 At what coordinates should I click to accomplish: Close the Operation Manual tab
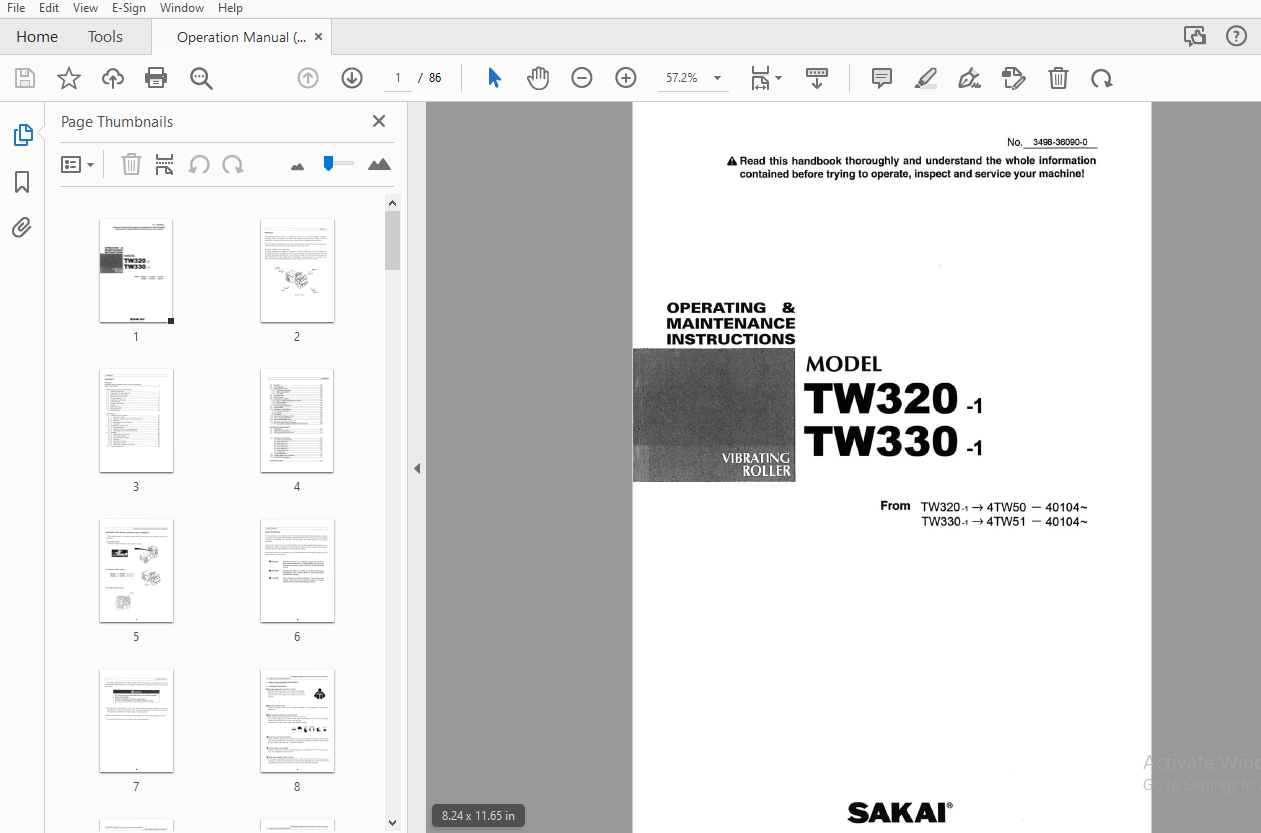click(x=319, y=37)
